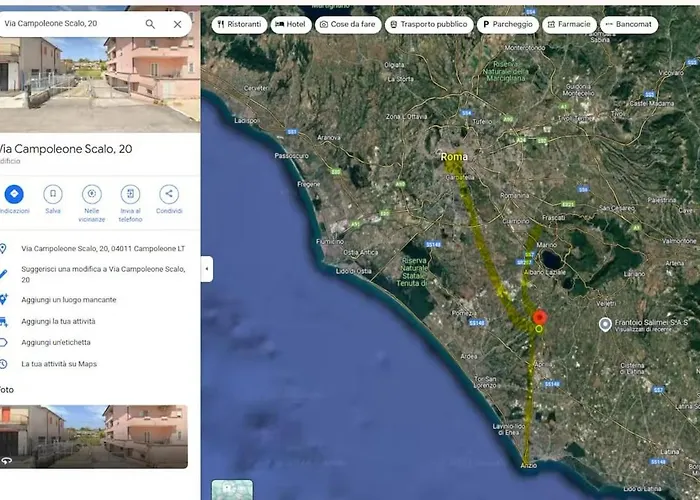Select Aggiungi un luogo mancante
Screen dimensions: 700x500
click(69, 300)
